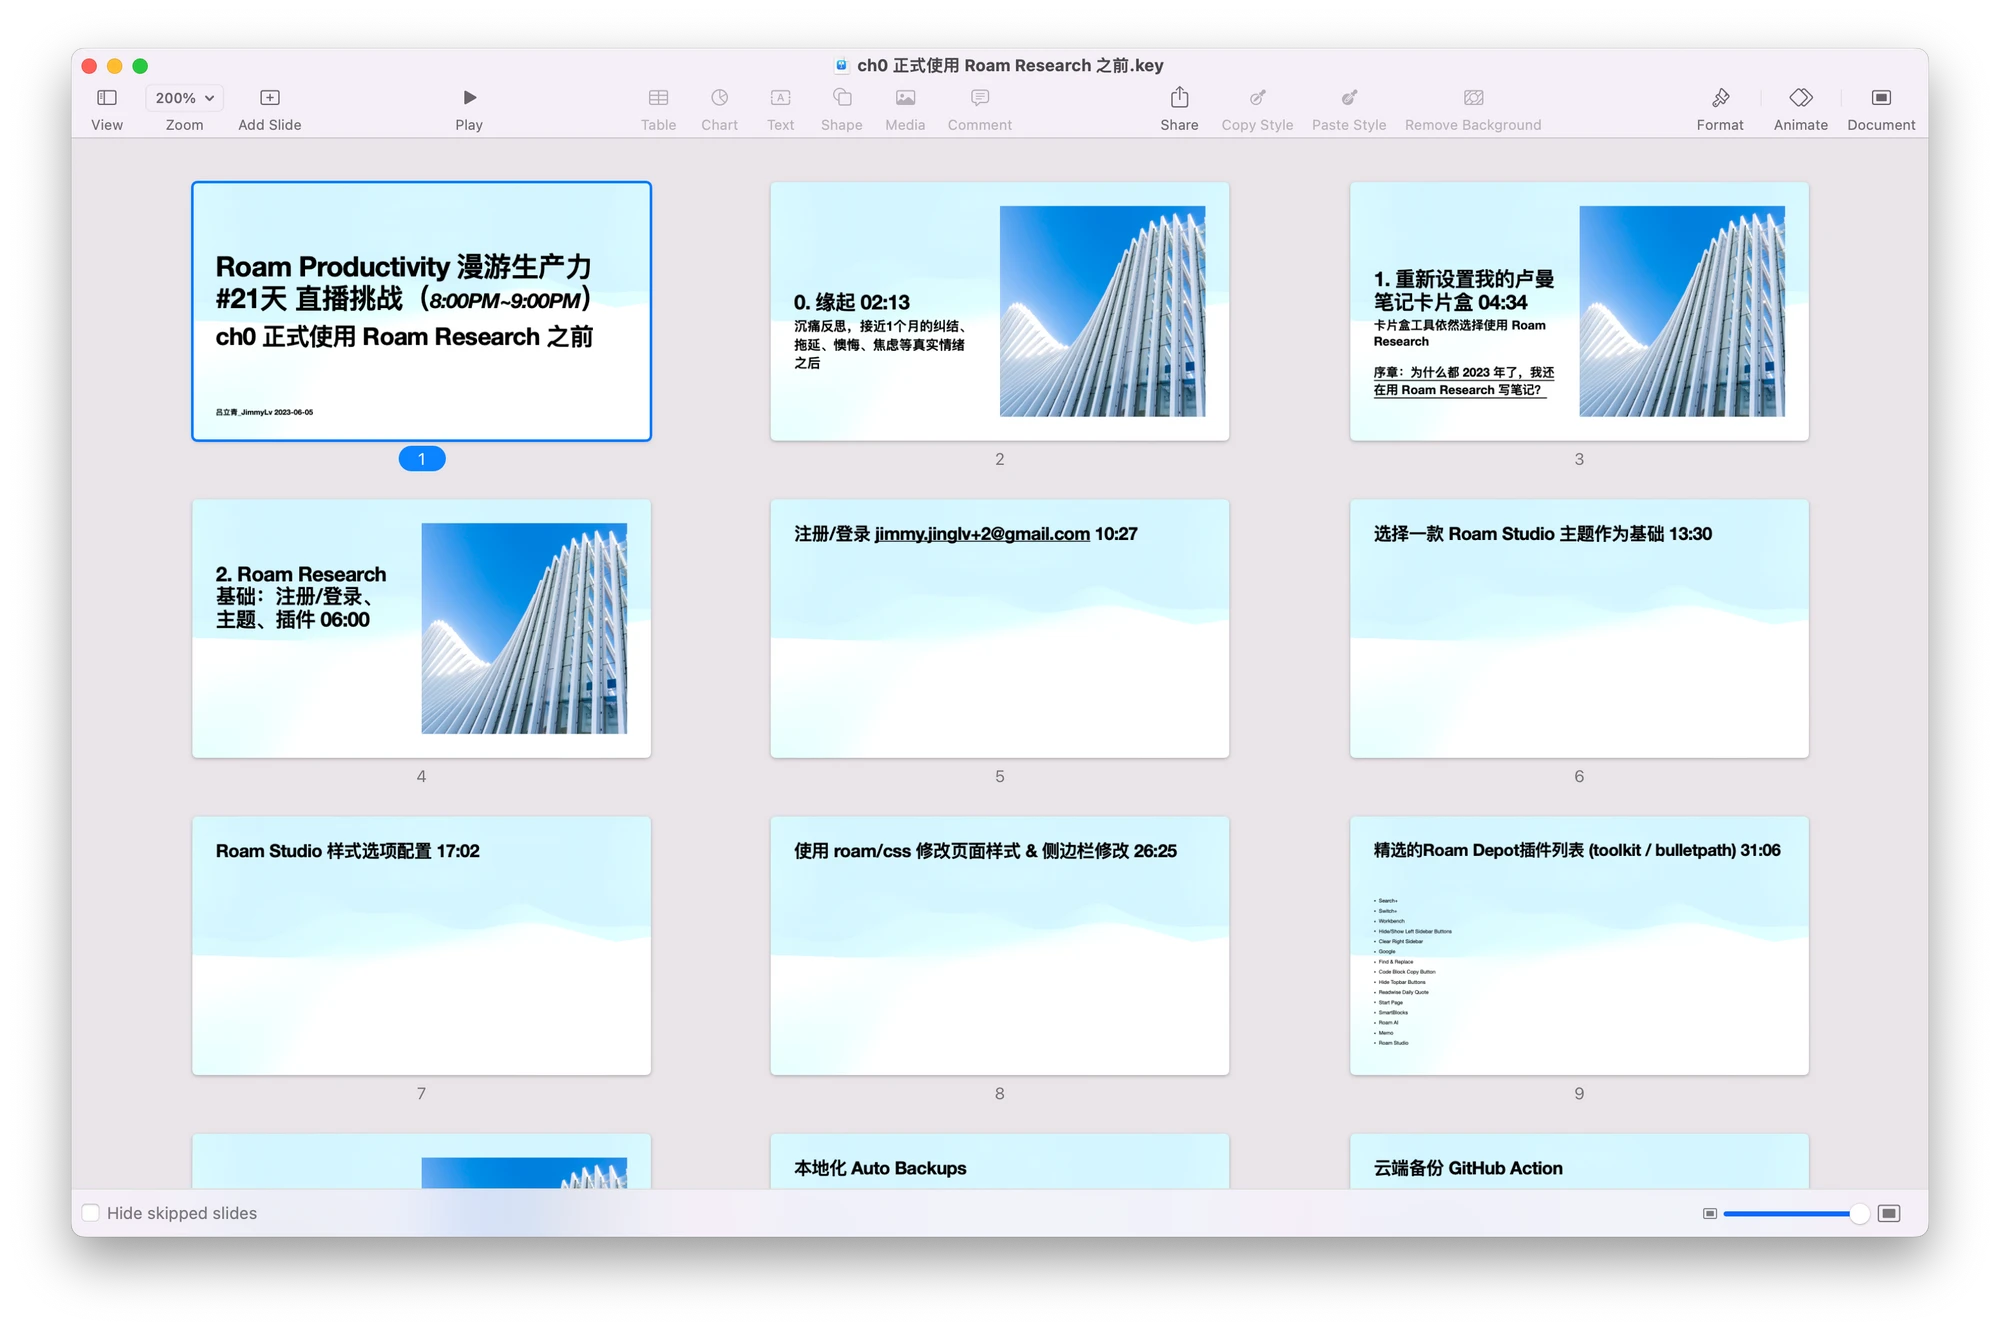The image size is (2000, 1331).
Task: Select slide 8 about roam/css 修改页面样式
Action: tap(999, 946)
